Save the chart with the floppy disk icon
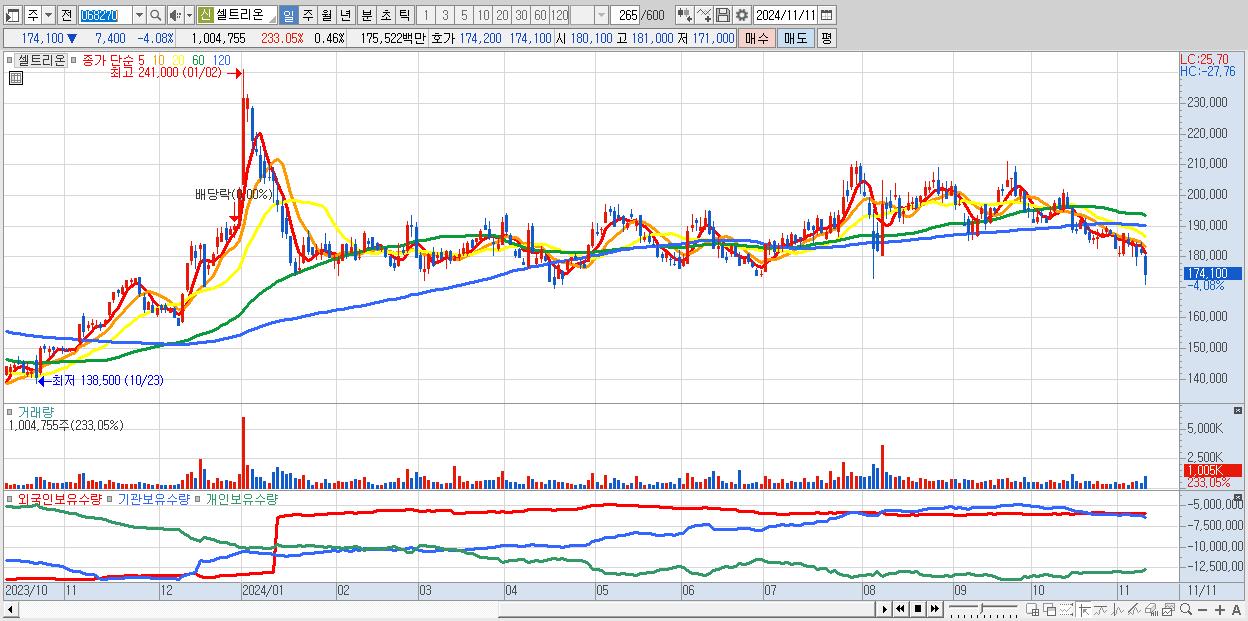 coord(723,15)
